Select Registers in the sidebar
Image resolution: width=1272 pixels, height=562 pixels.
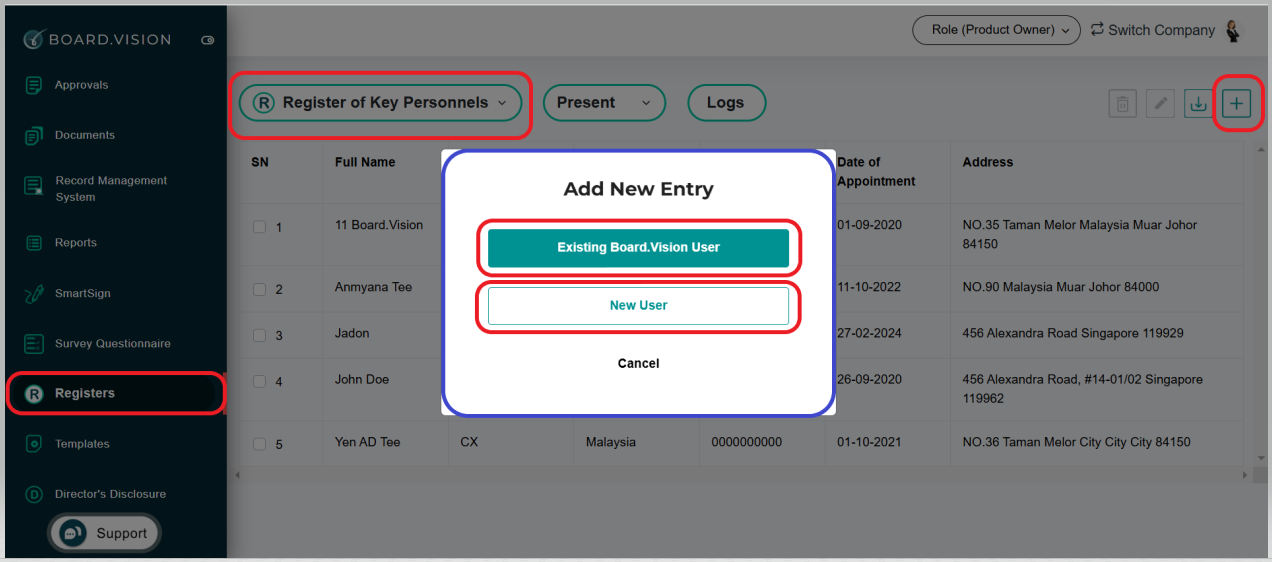115,393
